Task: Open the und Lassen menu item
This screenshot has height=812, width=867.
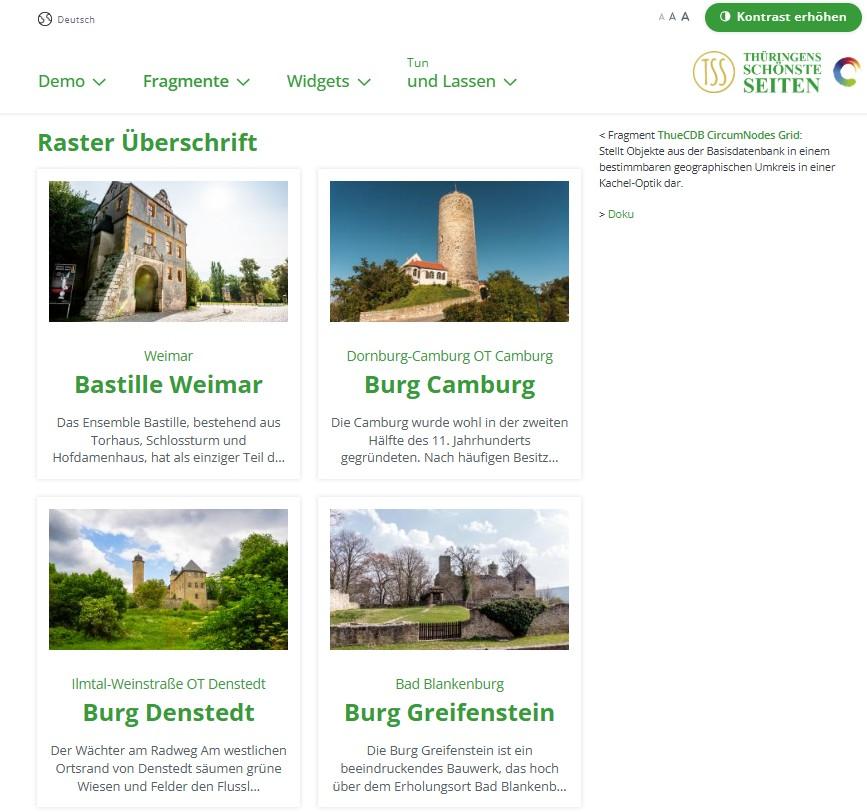Action: (451, 81)
